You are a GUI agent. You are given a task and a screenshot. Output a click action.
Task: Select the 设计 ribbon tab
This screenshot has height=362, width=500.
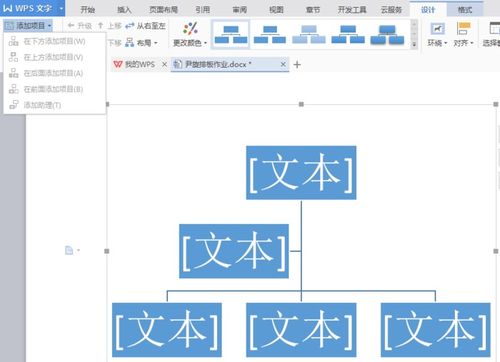click(x=428, y=10)
